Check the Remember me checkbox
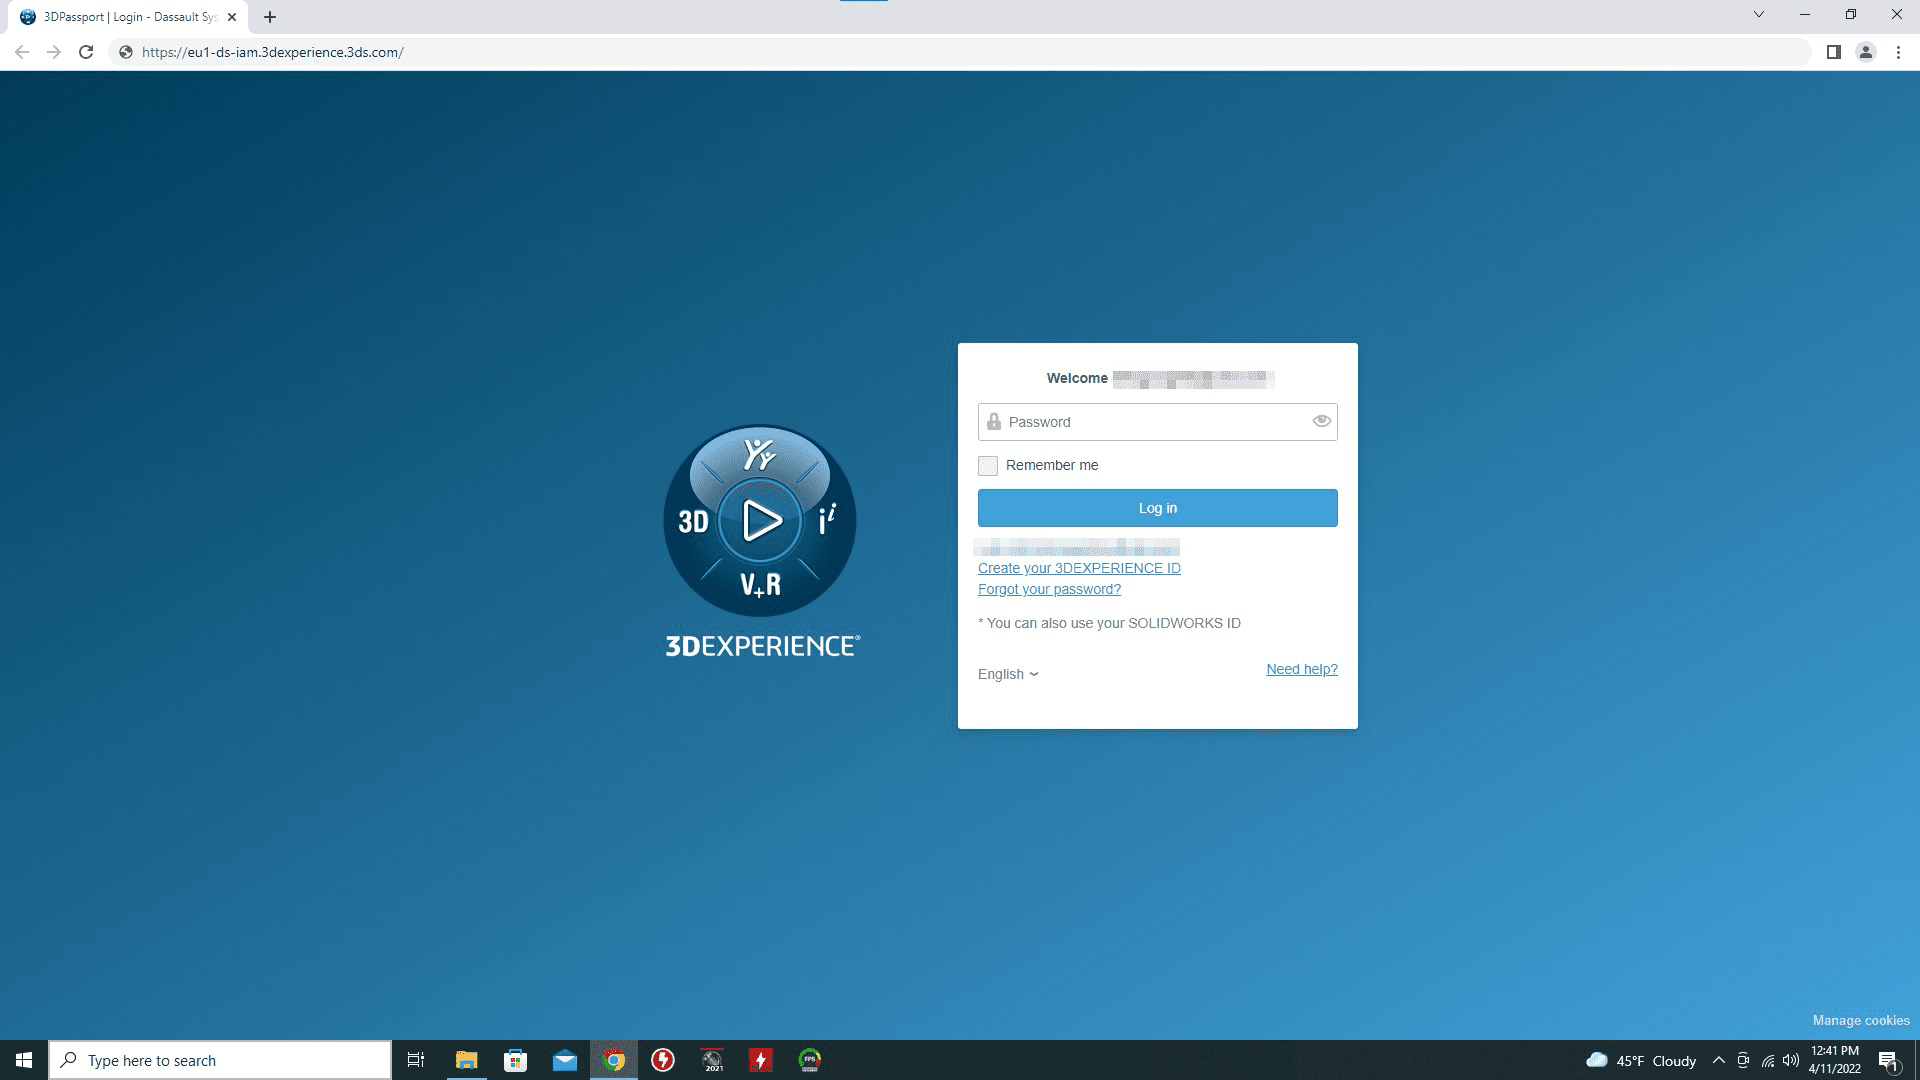Screen dimensions: 1920x1080 click(x=988, y=465)
